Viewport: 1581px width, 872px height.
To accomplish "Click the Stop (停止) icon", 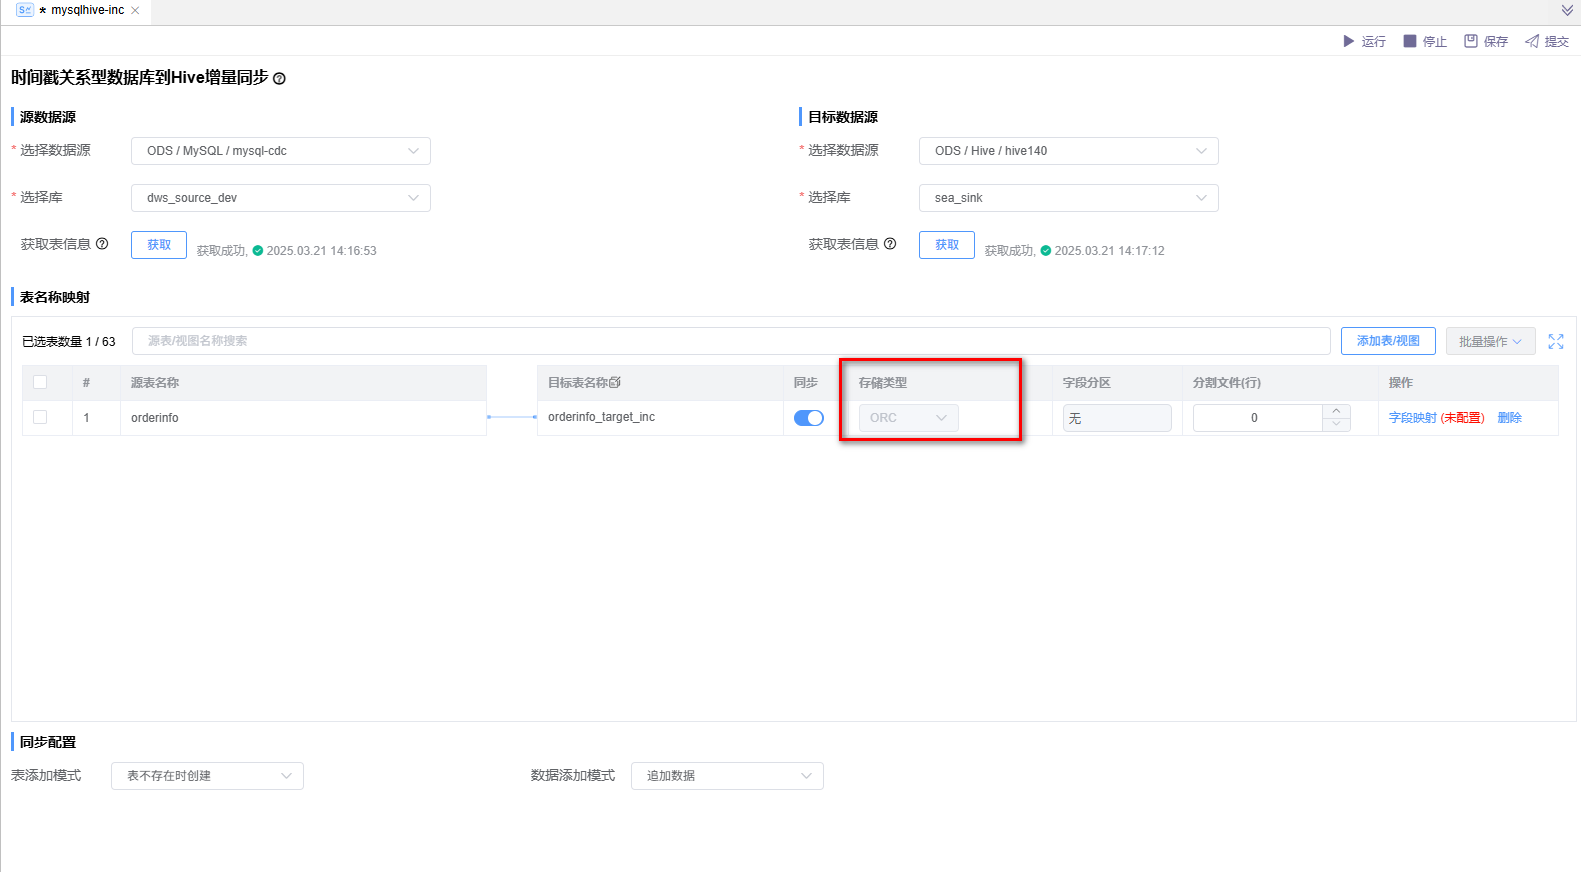I will 1410,41.
